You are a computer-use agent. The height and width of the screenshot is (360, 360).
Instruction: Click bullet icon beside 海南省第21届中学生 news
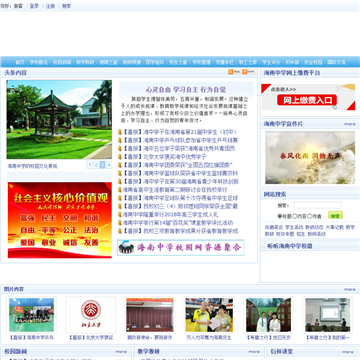click(x=120, y=132)
